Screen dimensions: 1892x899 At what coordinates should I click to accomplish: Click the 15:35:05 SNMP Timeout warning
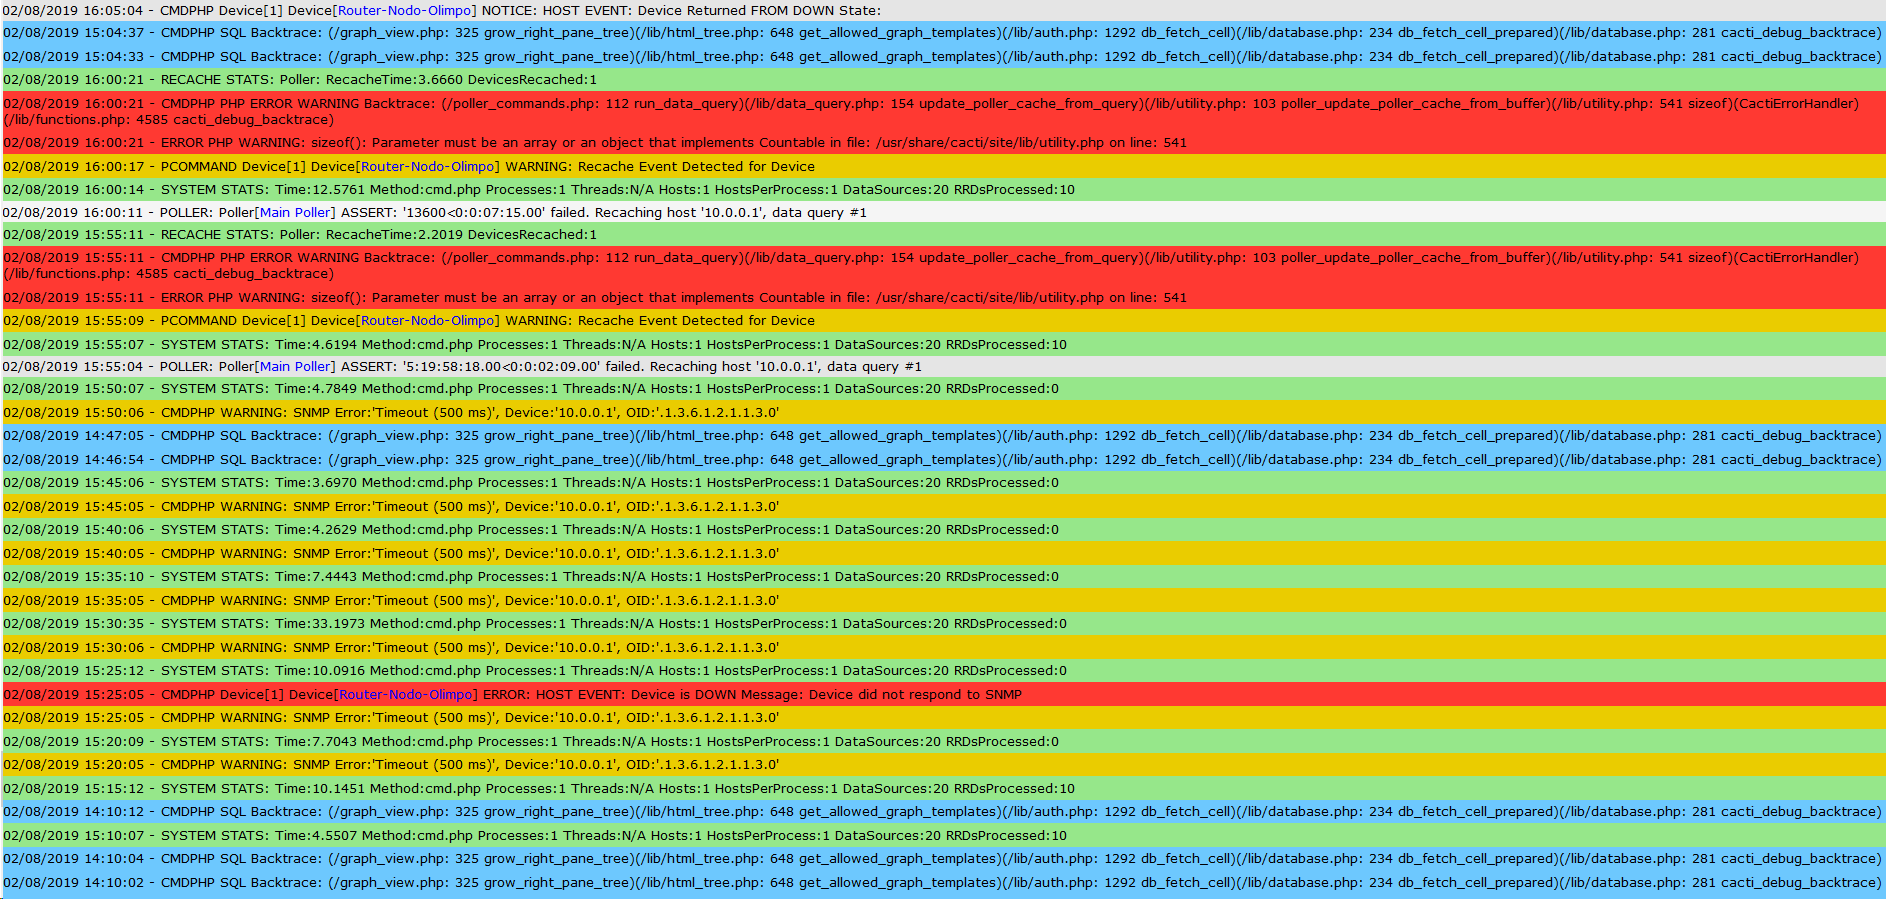944,601
